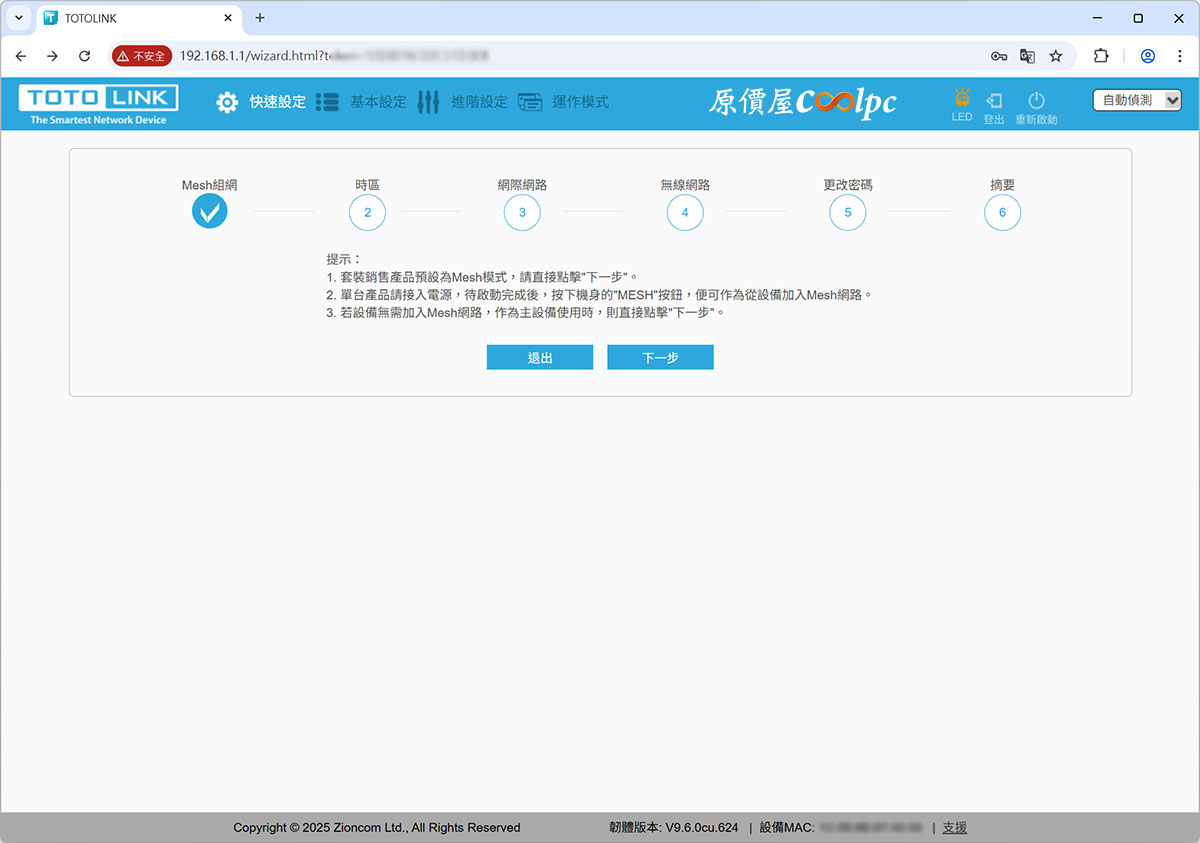Open the Chrome three-dot menu
The height and width of the screenshot is (843, 1200).
tap(1181, 56)
